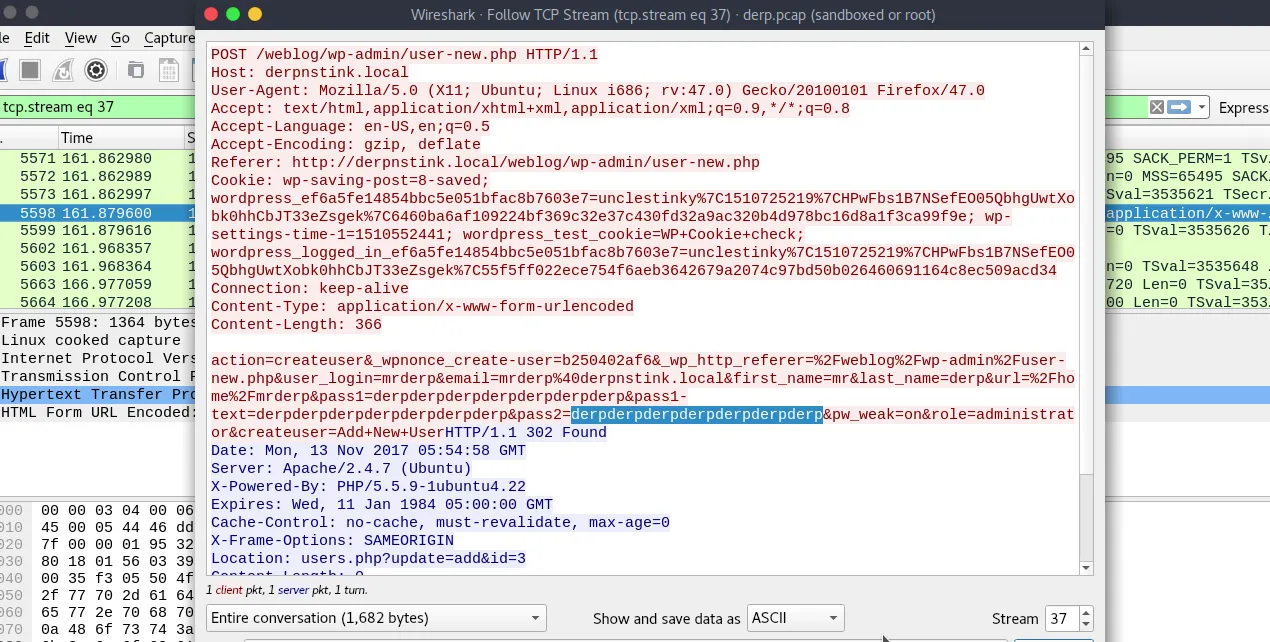This screenshot has width=1270, height=642.
Task: Open the Edit menu in main window
Action: point(37,38)
